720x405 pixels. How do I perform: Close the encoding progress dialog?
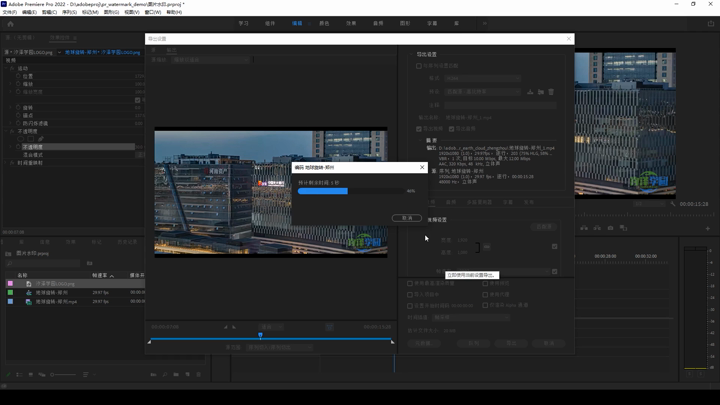tap(421, 167)
